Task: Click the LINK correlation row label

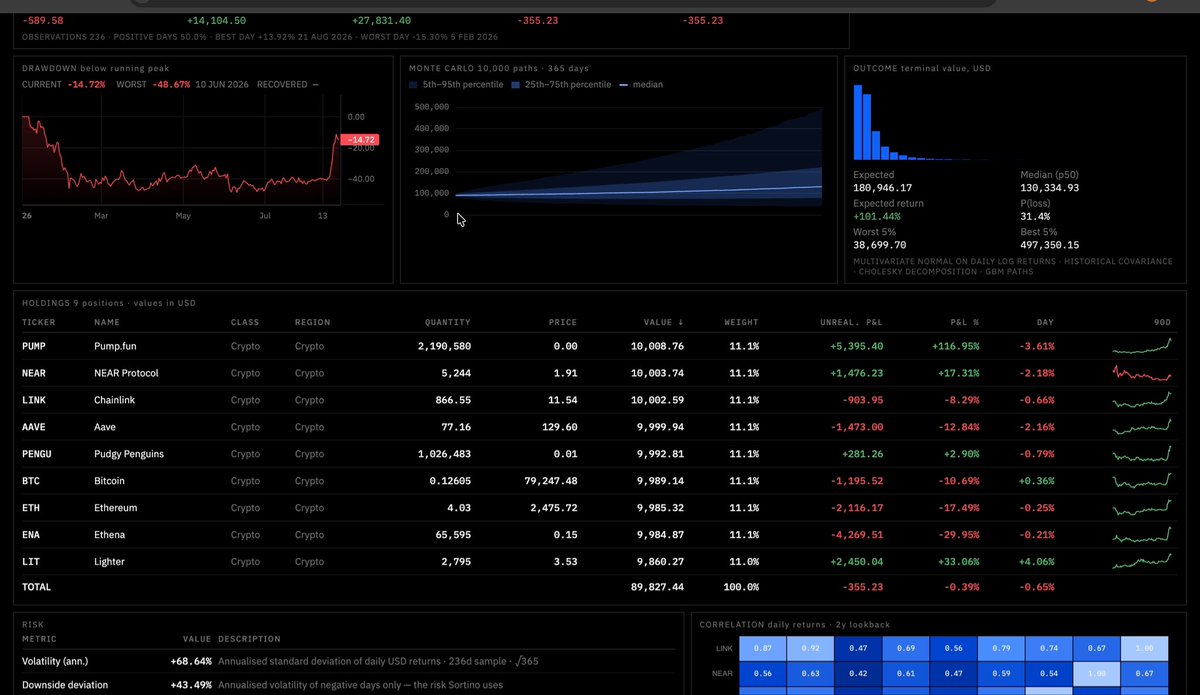Action: [x=725, y=648]
